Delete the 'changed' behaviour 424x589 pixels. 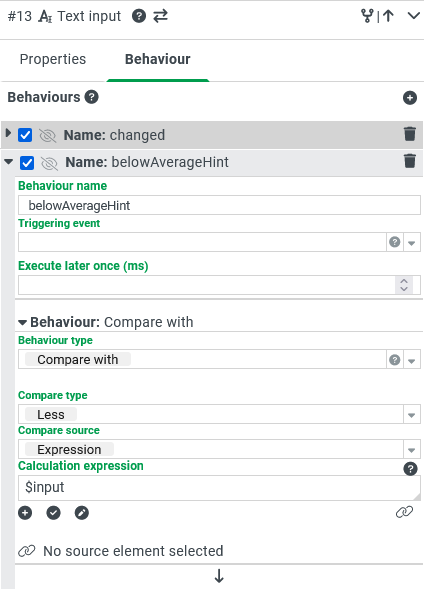tap(410, 134)
